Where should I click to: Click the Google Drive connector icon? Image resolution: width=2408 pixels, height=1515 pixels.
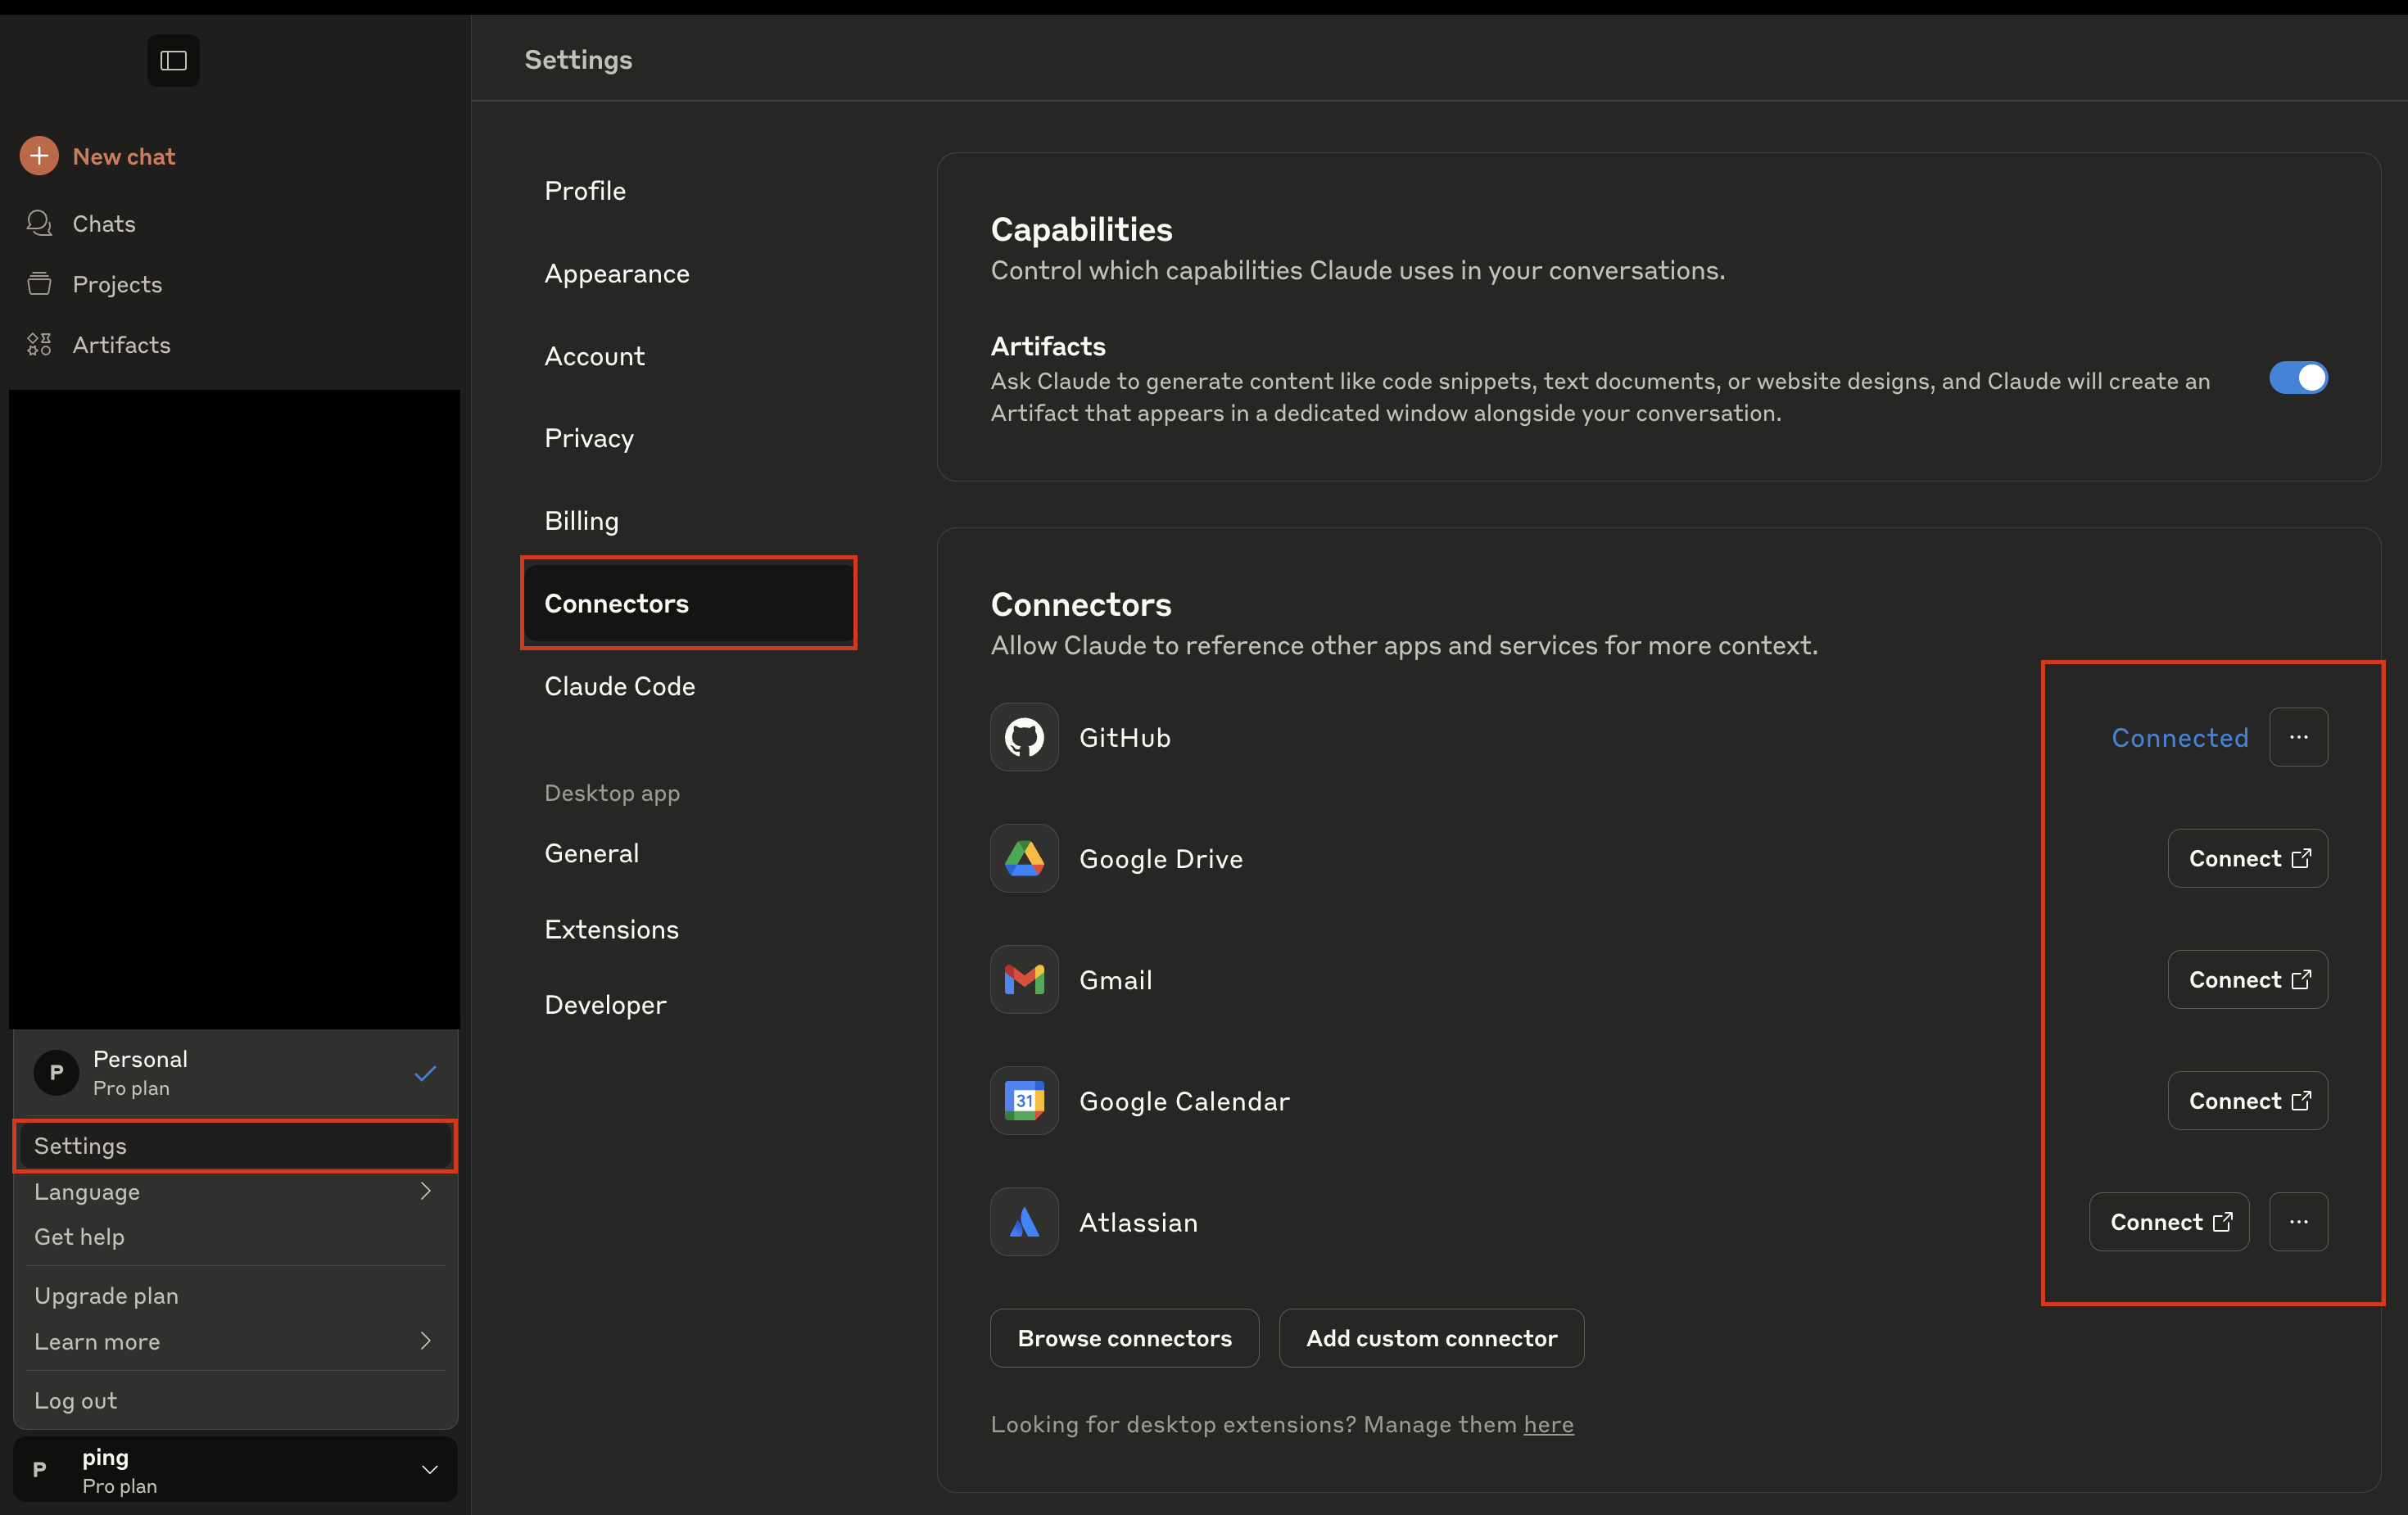(x=1023, y=858)
